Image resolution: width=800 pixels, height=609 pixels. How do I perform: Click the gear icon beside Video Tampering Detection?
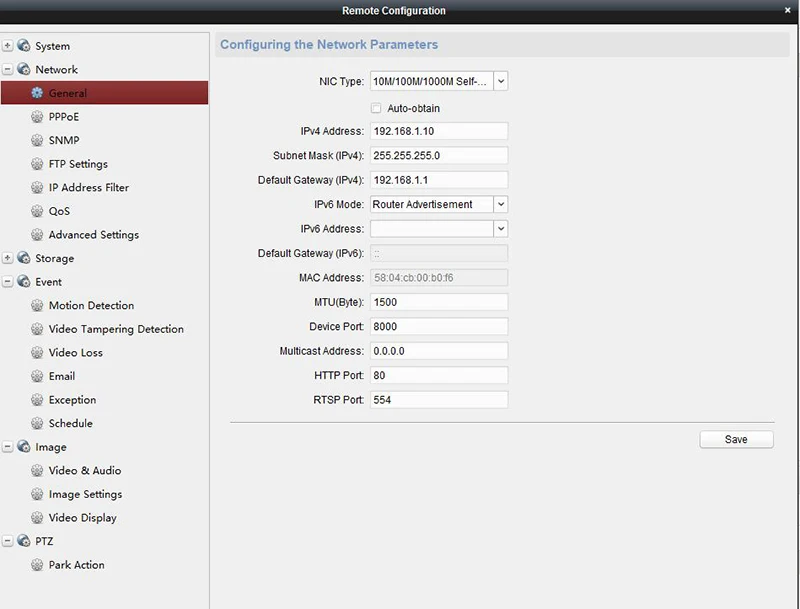click(37, 329)
